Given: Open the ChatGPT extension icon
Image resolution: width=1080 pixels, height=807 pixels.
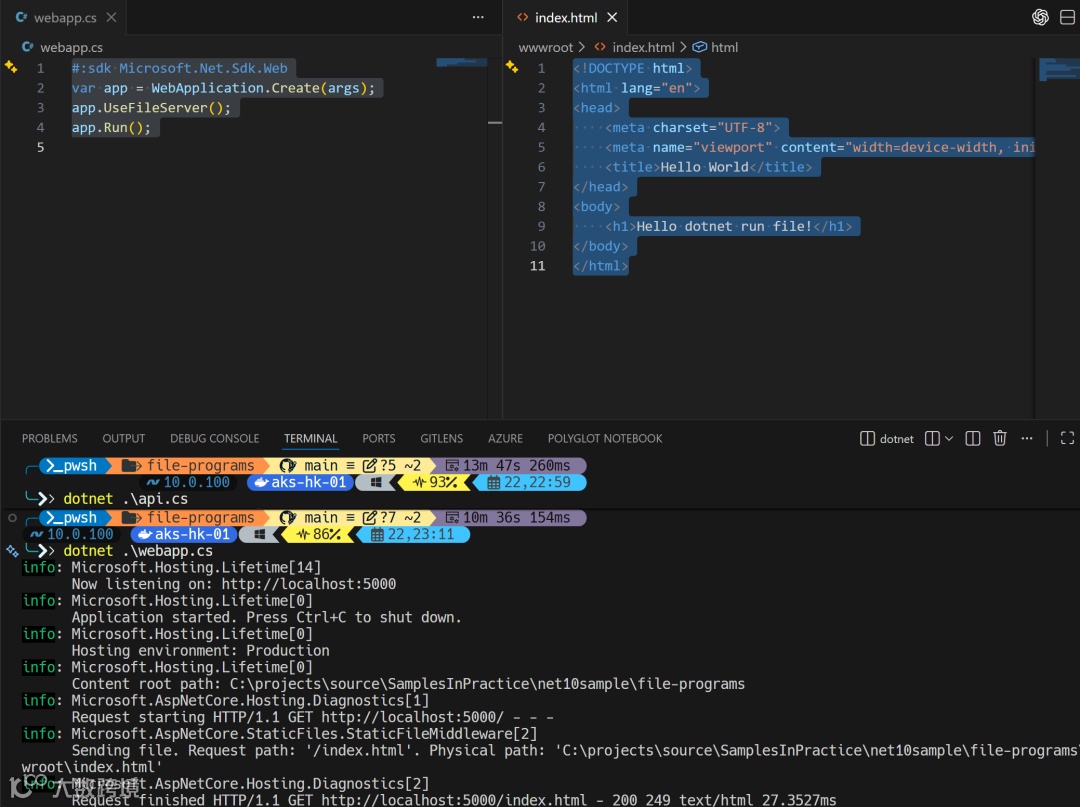Looking at the screenshot, I should coord(1040,17).
